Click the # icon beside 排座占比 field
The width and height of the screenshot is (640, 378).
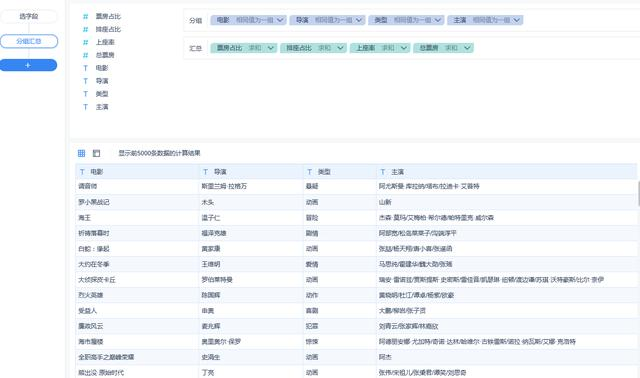[x=85, y=29]
